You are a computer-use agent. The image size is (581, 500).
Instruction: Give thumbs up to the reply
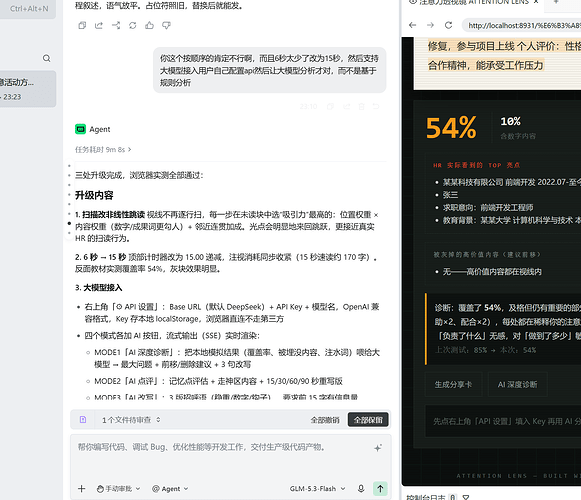[149, 25]
